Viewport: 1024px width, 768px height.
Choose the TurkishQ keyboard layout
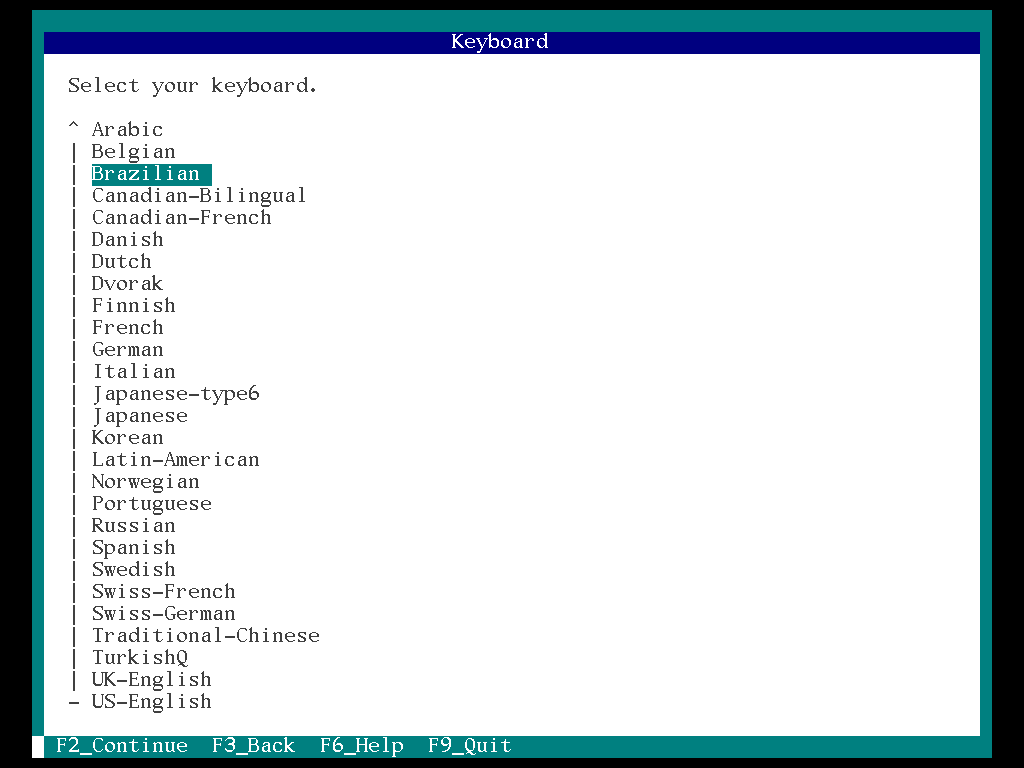click(139, 658)
